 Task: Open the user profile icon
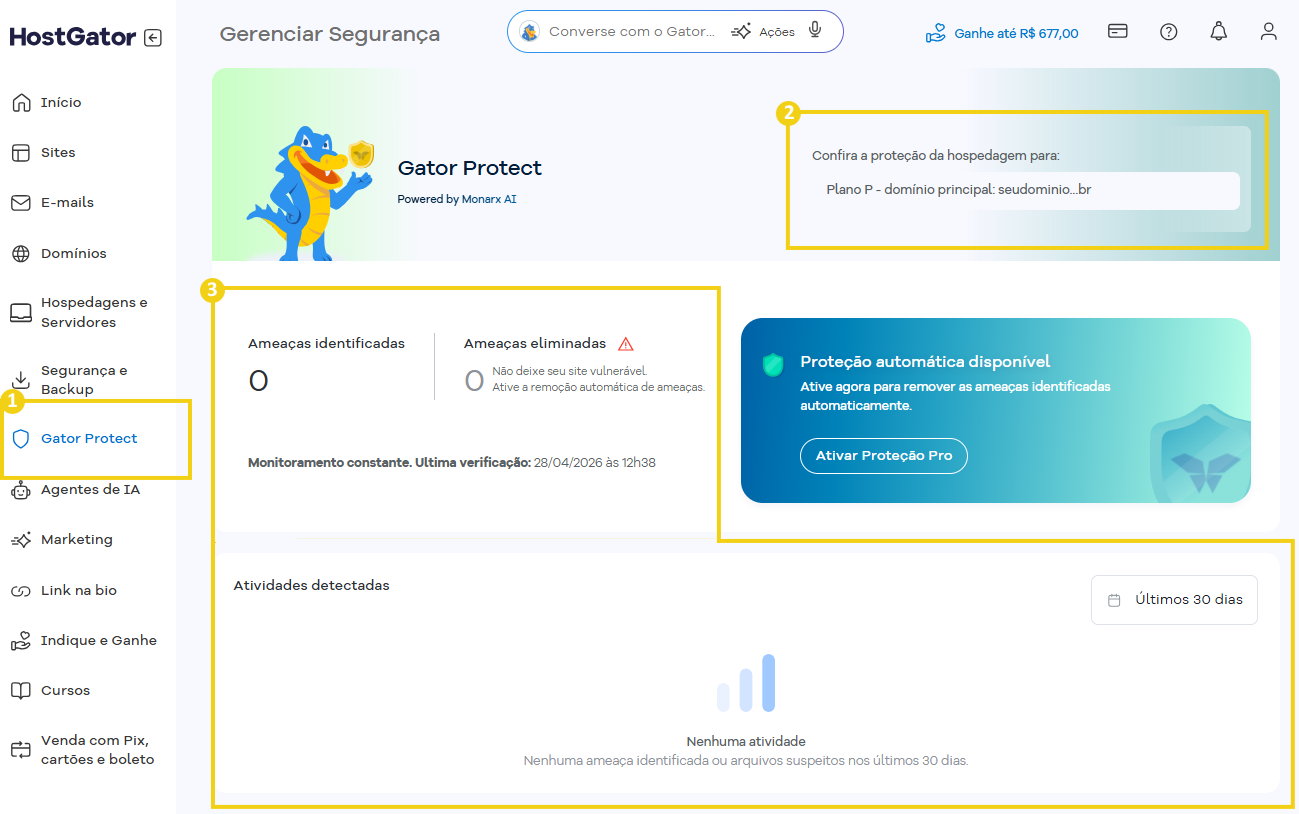(1268, 31)
